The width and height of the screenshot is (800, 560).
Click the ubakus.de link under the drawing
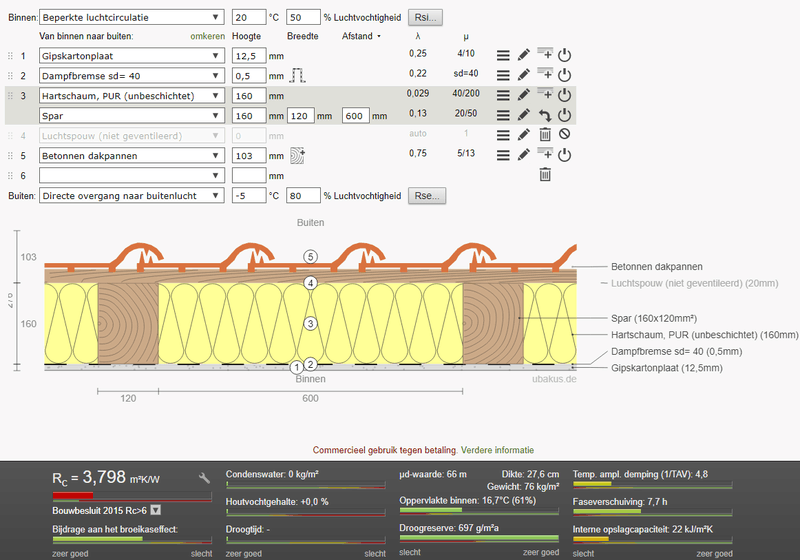coord(554,379)
